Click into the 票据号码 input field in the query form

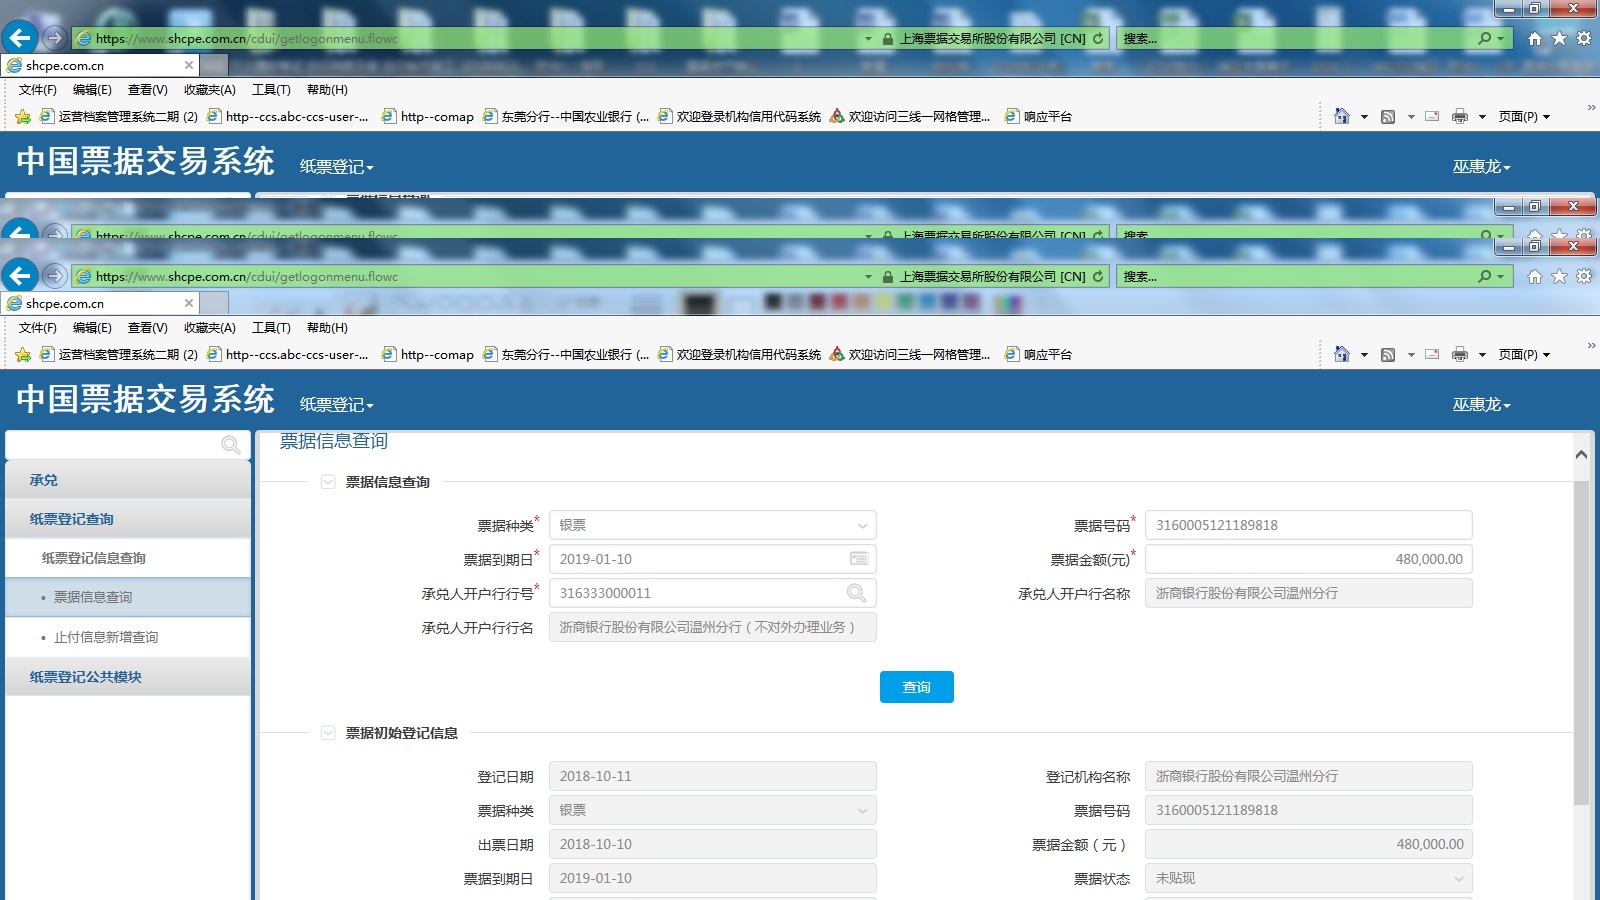[x=1308, y=525]
